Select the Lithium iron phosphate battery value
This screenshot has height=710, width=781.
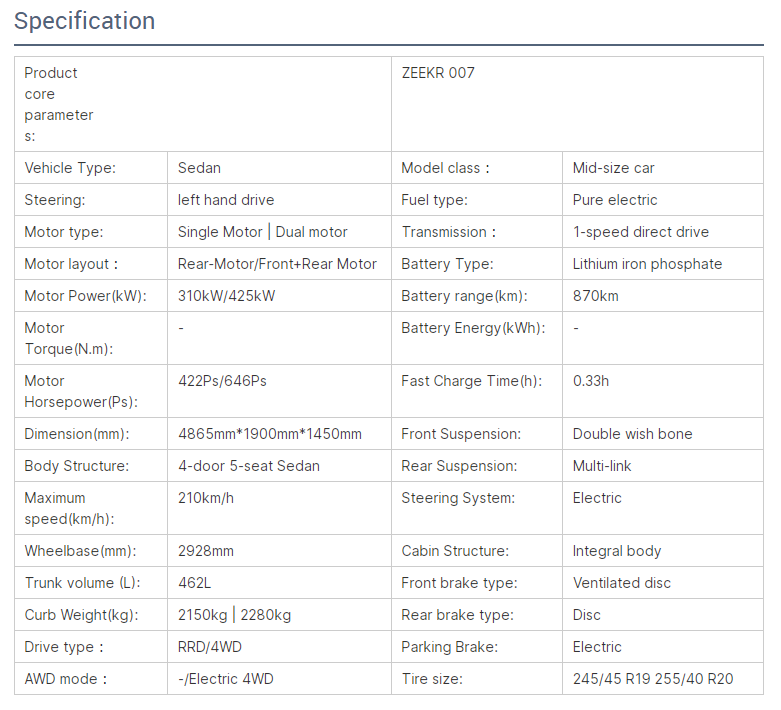647,264
